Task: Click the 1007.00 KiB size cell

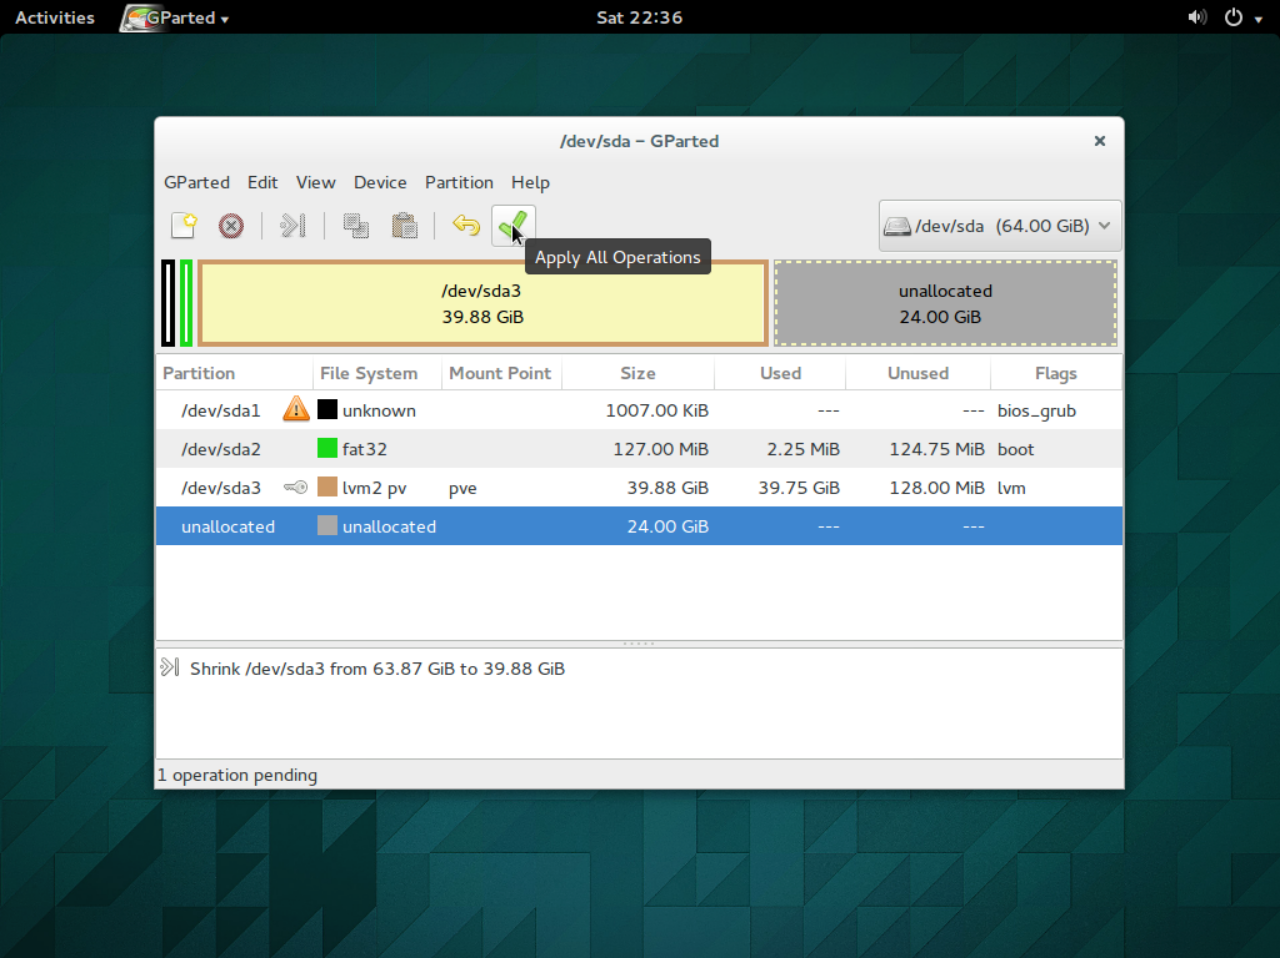Action: [x=657, y=410]
